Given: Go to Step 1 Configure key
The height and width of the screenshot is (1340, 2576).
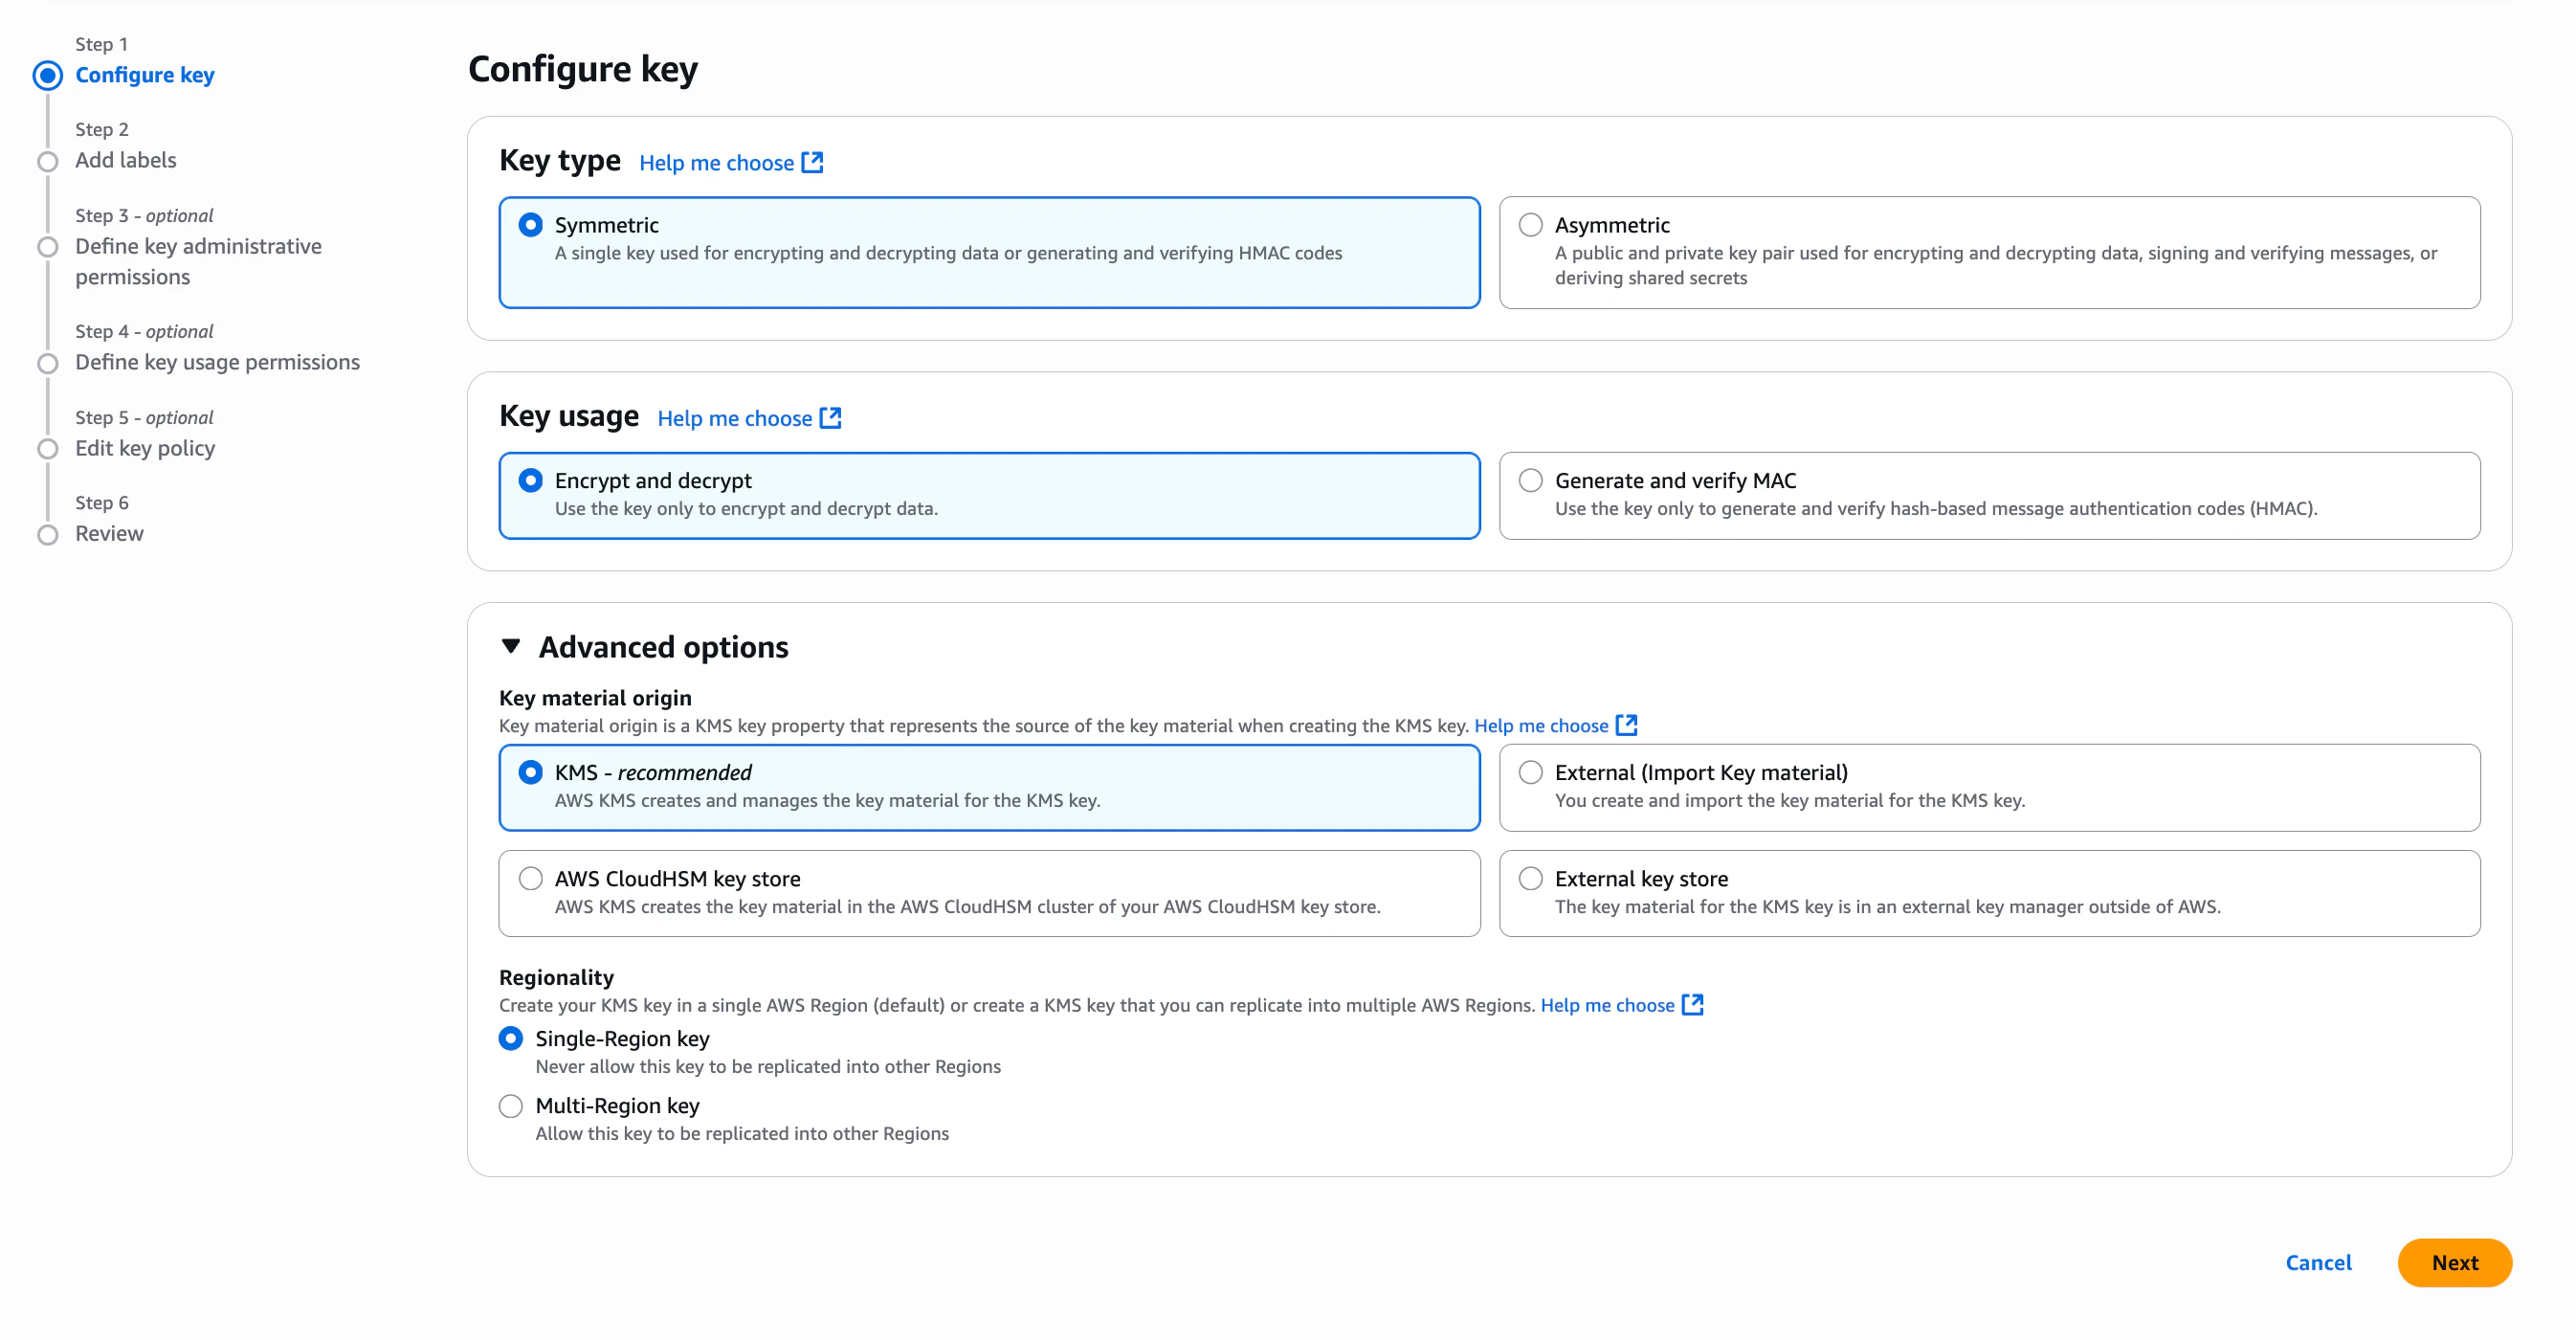Looking at the screenshot, I should (145, 75).
